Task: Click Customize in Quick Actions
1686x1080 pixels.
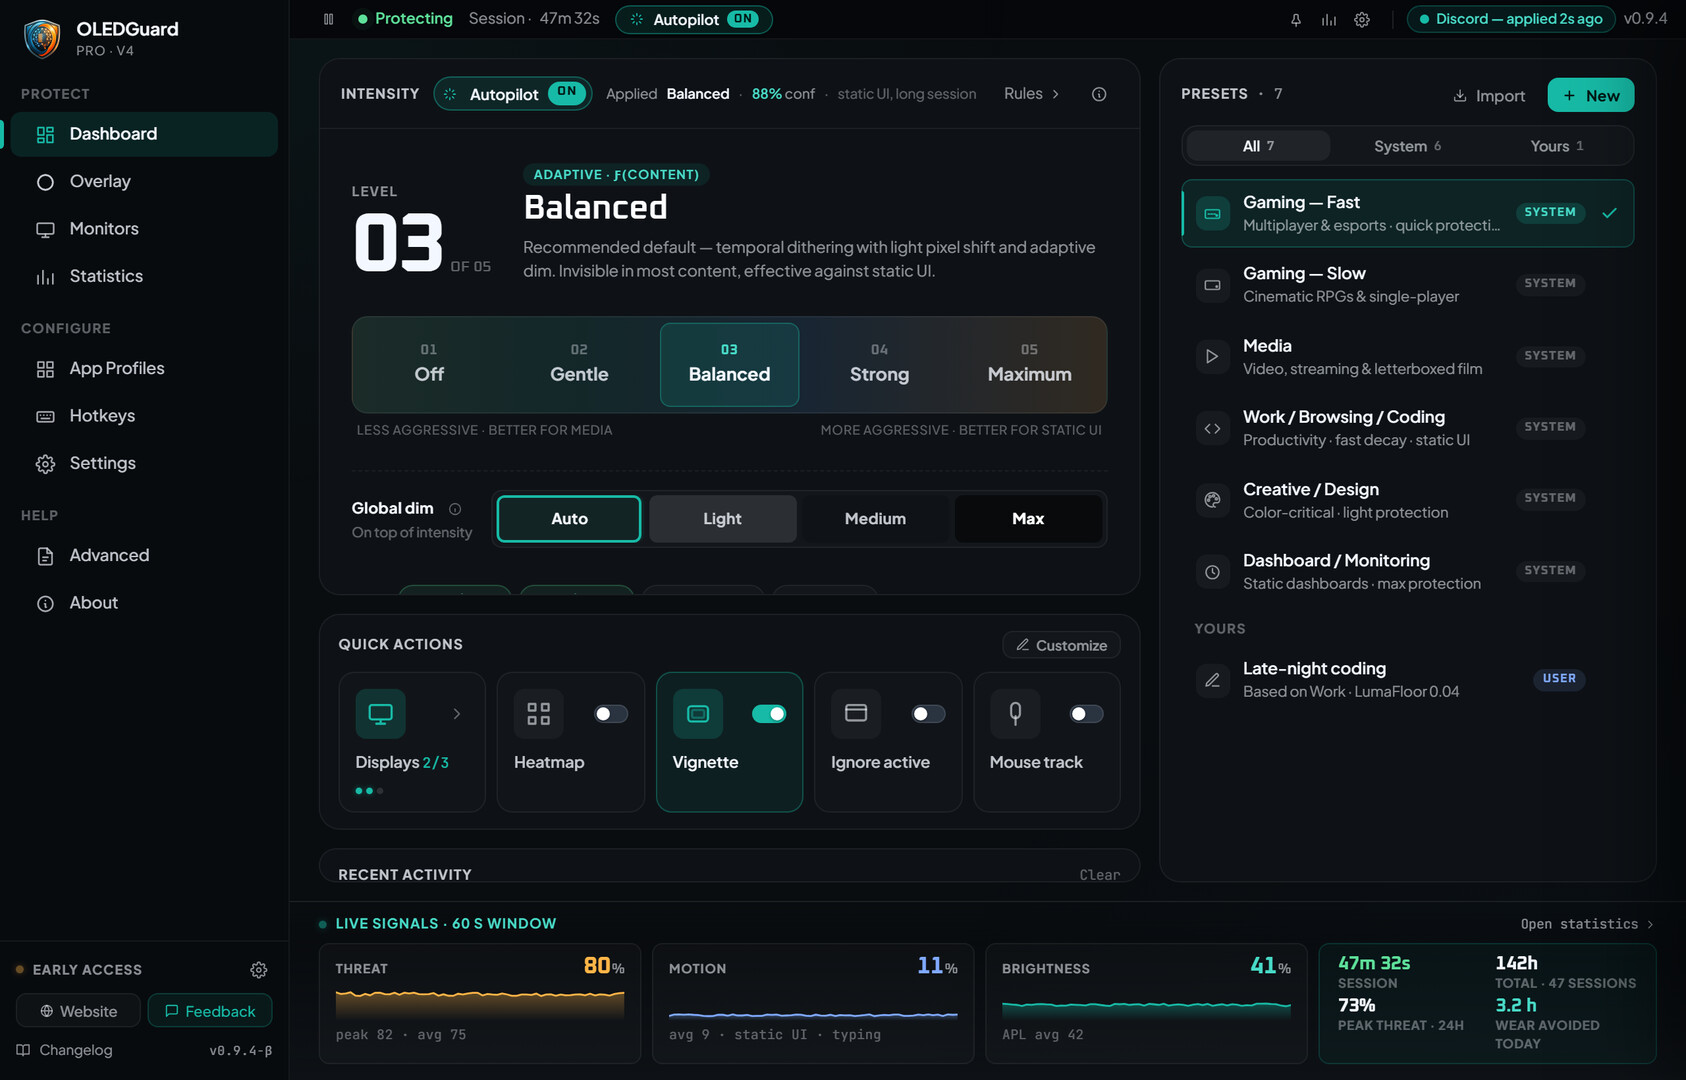Action: 1061,646
